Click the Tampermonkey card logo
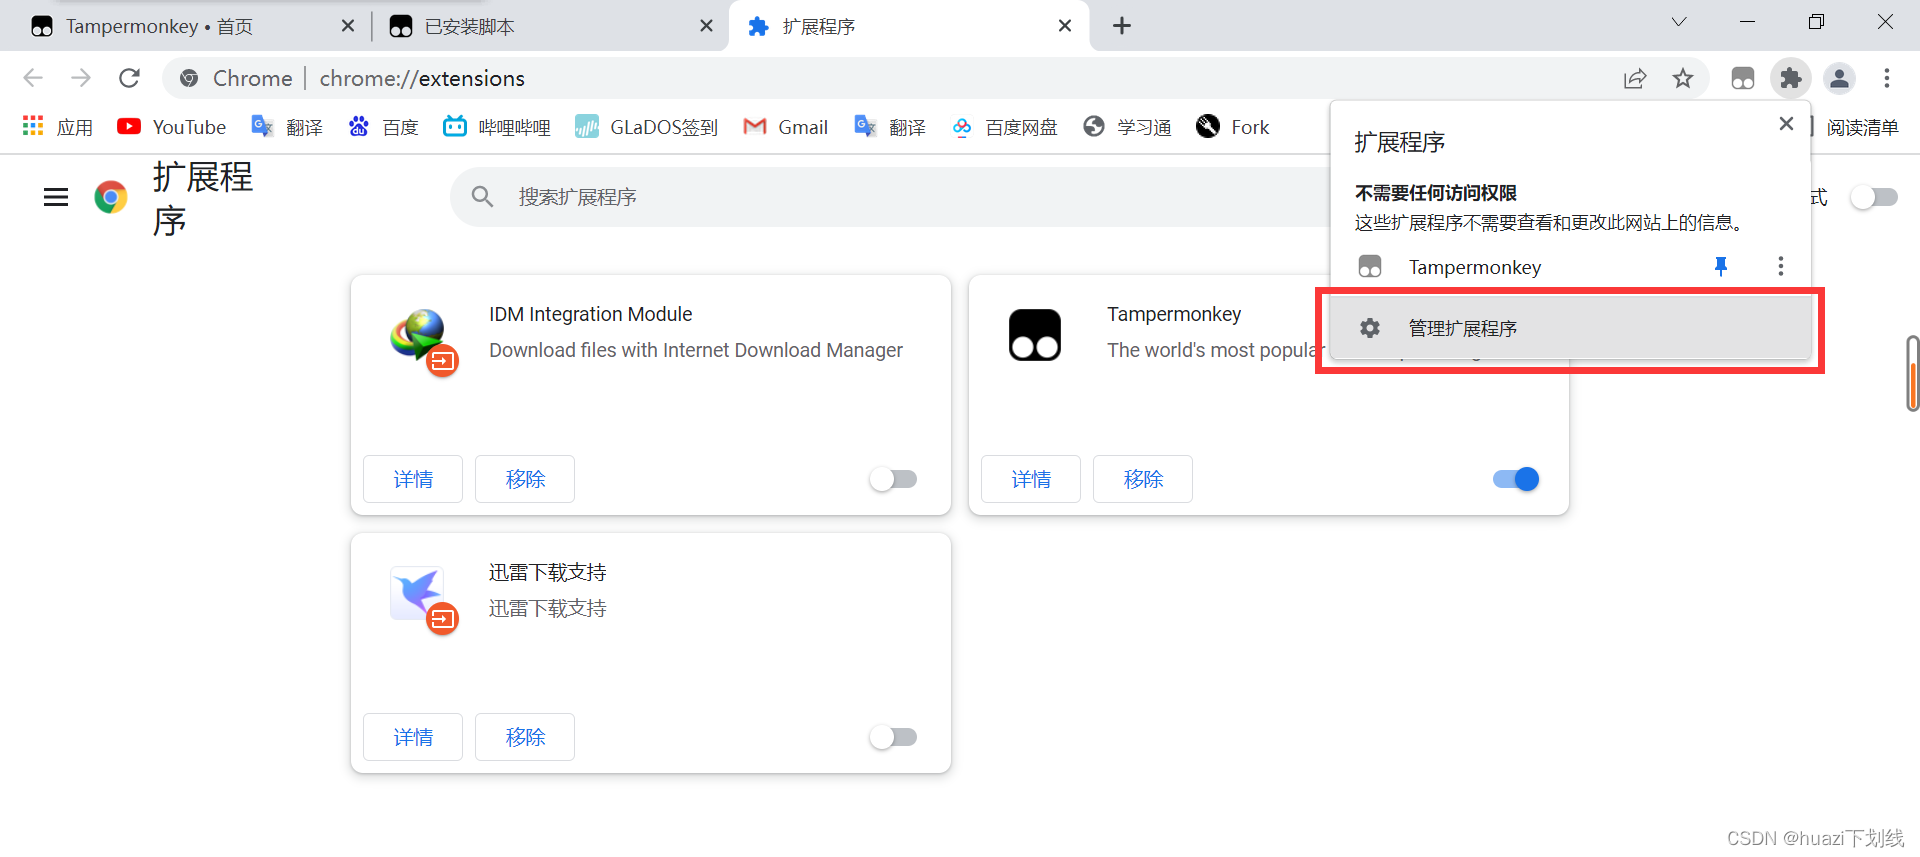Viewport: 1920px width, 857px height. click(x=1035, y=335)
